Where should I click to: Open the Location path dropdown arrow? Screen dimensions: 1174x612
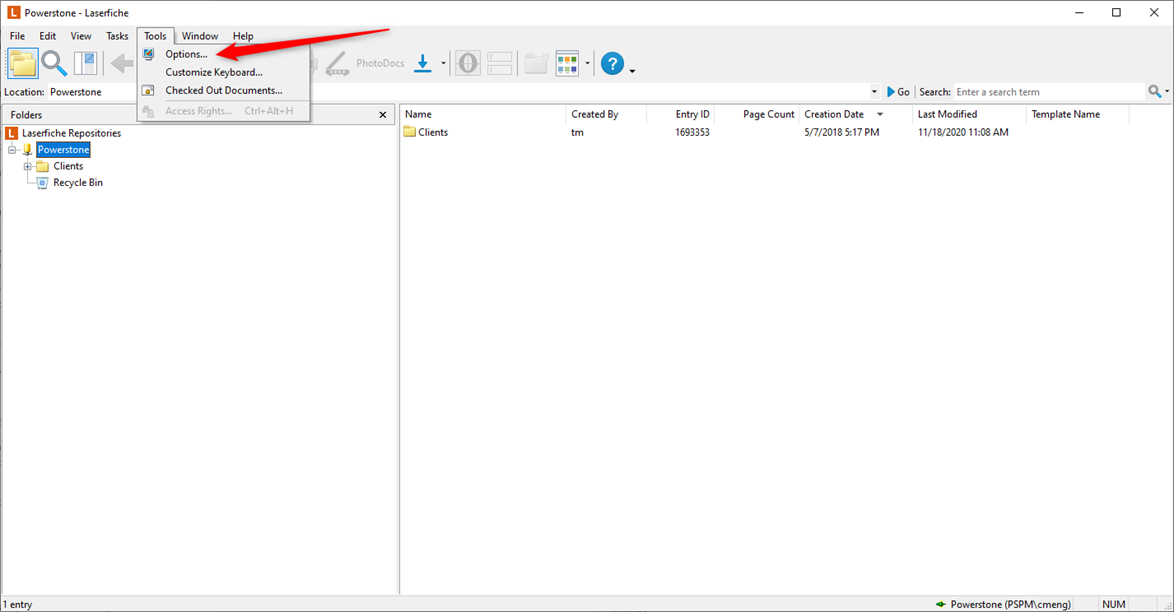point(874,91)
